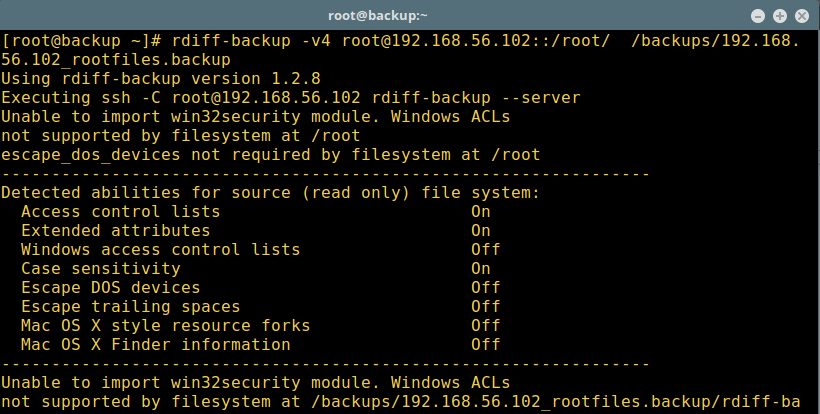Click the 'Executing ssh -C' output line

pos(290,98)
